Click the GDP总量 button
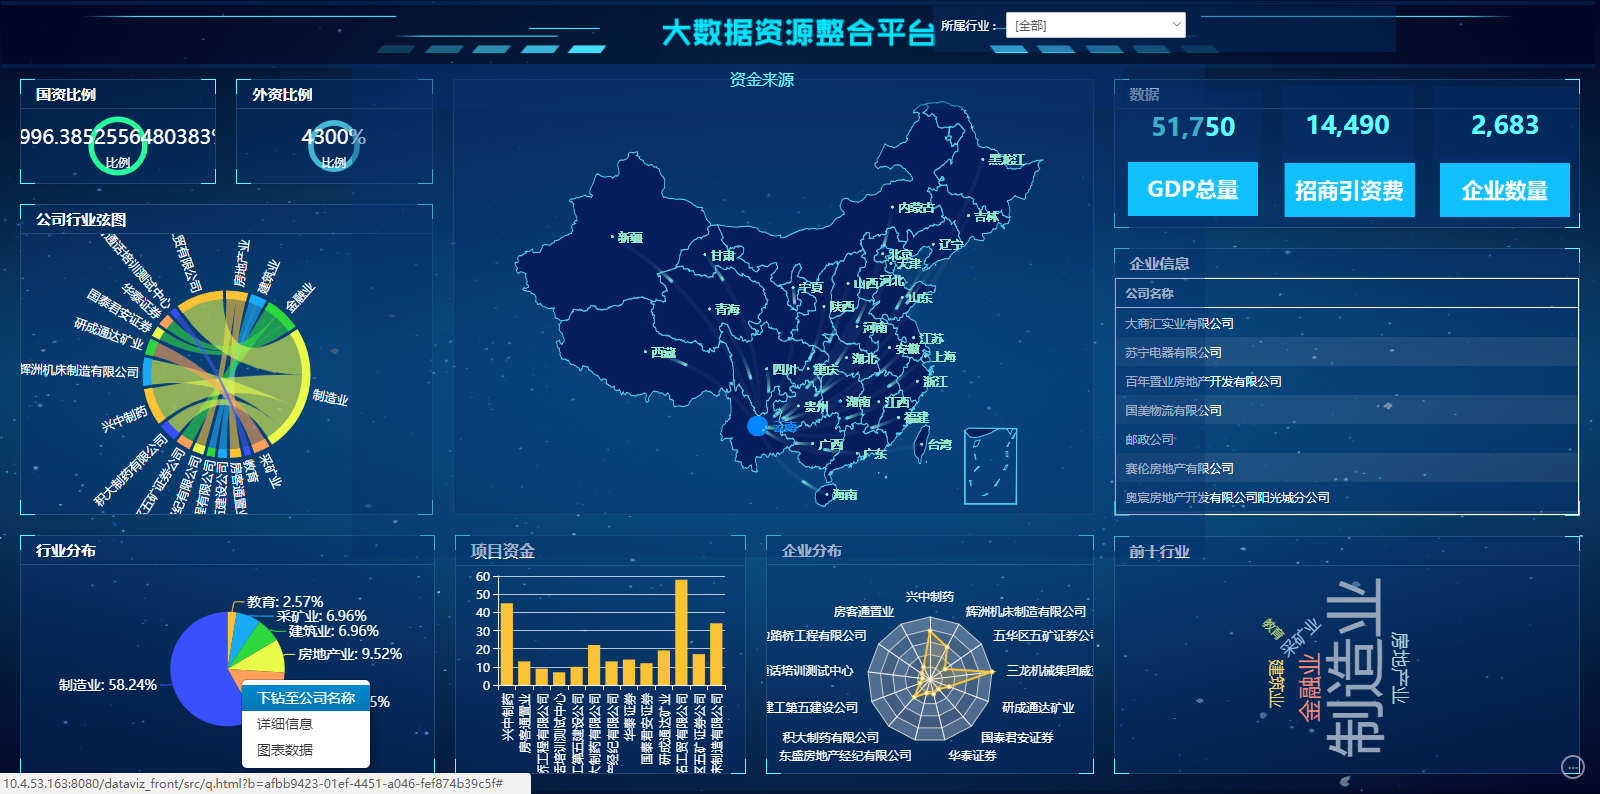The height and width of the screenshot is (794, 1600). tap(1193, 189)
